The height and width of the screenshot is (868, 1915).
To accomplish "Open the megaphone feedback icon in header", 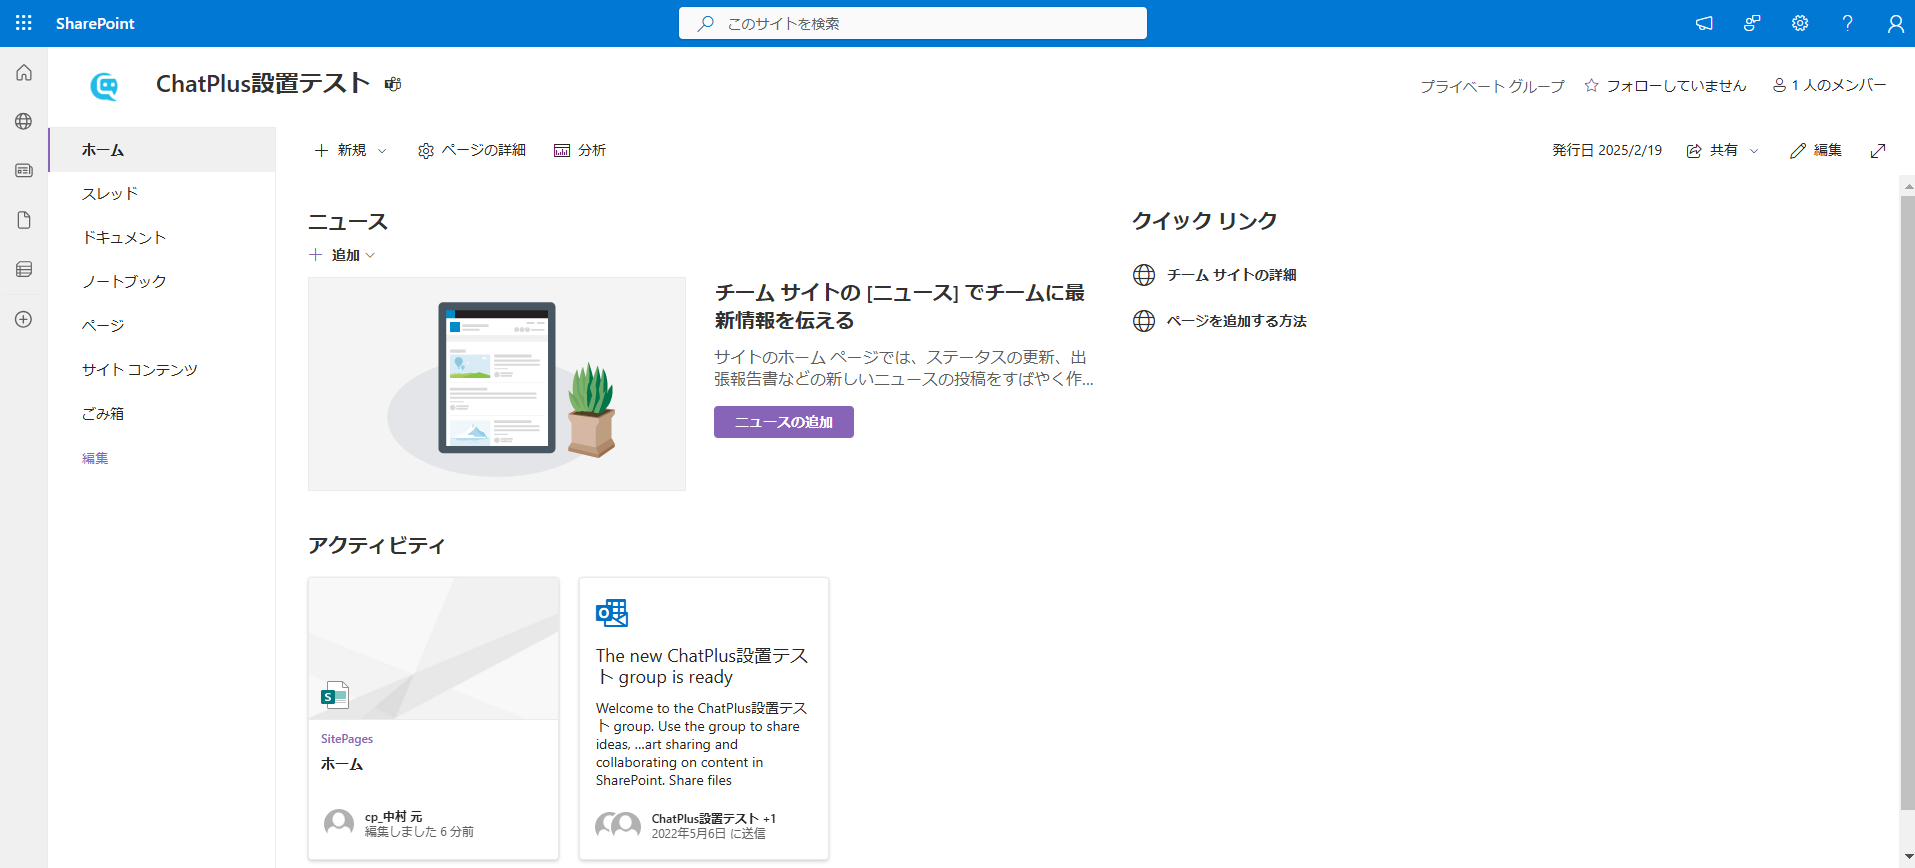I will (x=1704, y=23).
